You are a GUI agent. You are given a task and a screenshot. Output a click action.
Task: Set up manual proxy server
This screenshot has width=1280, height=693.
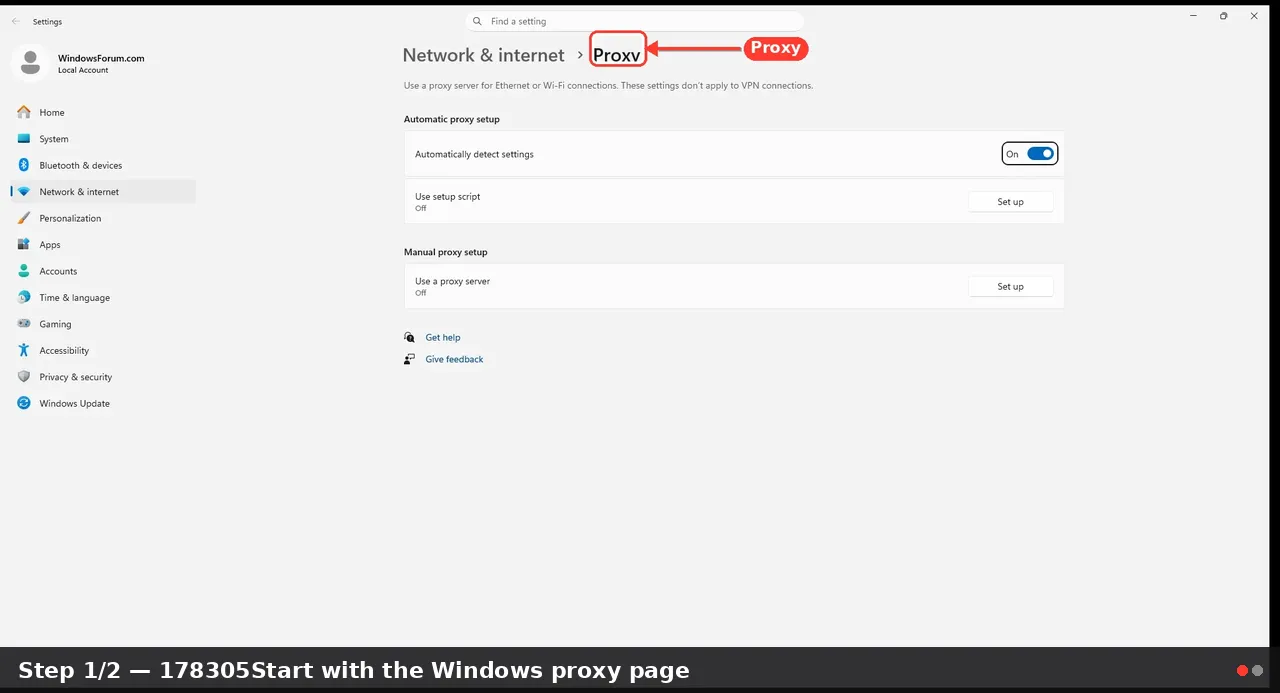click(x=1010, y=287)
